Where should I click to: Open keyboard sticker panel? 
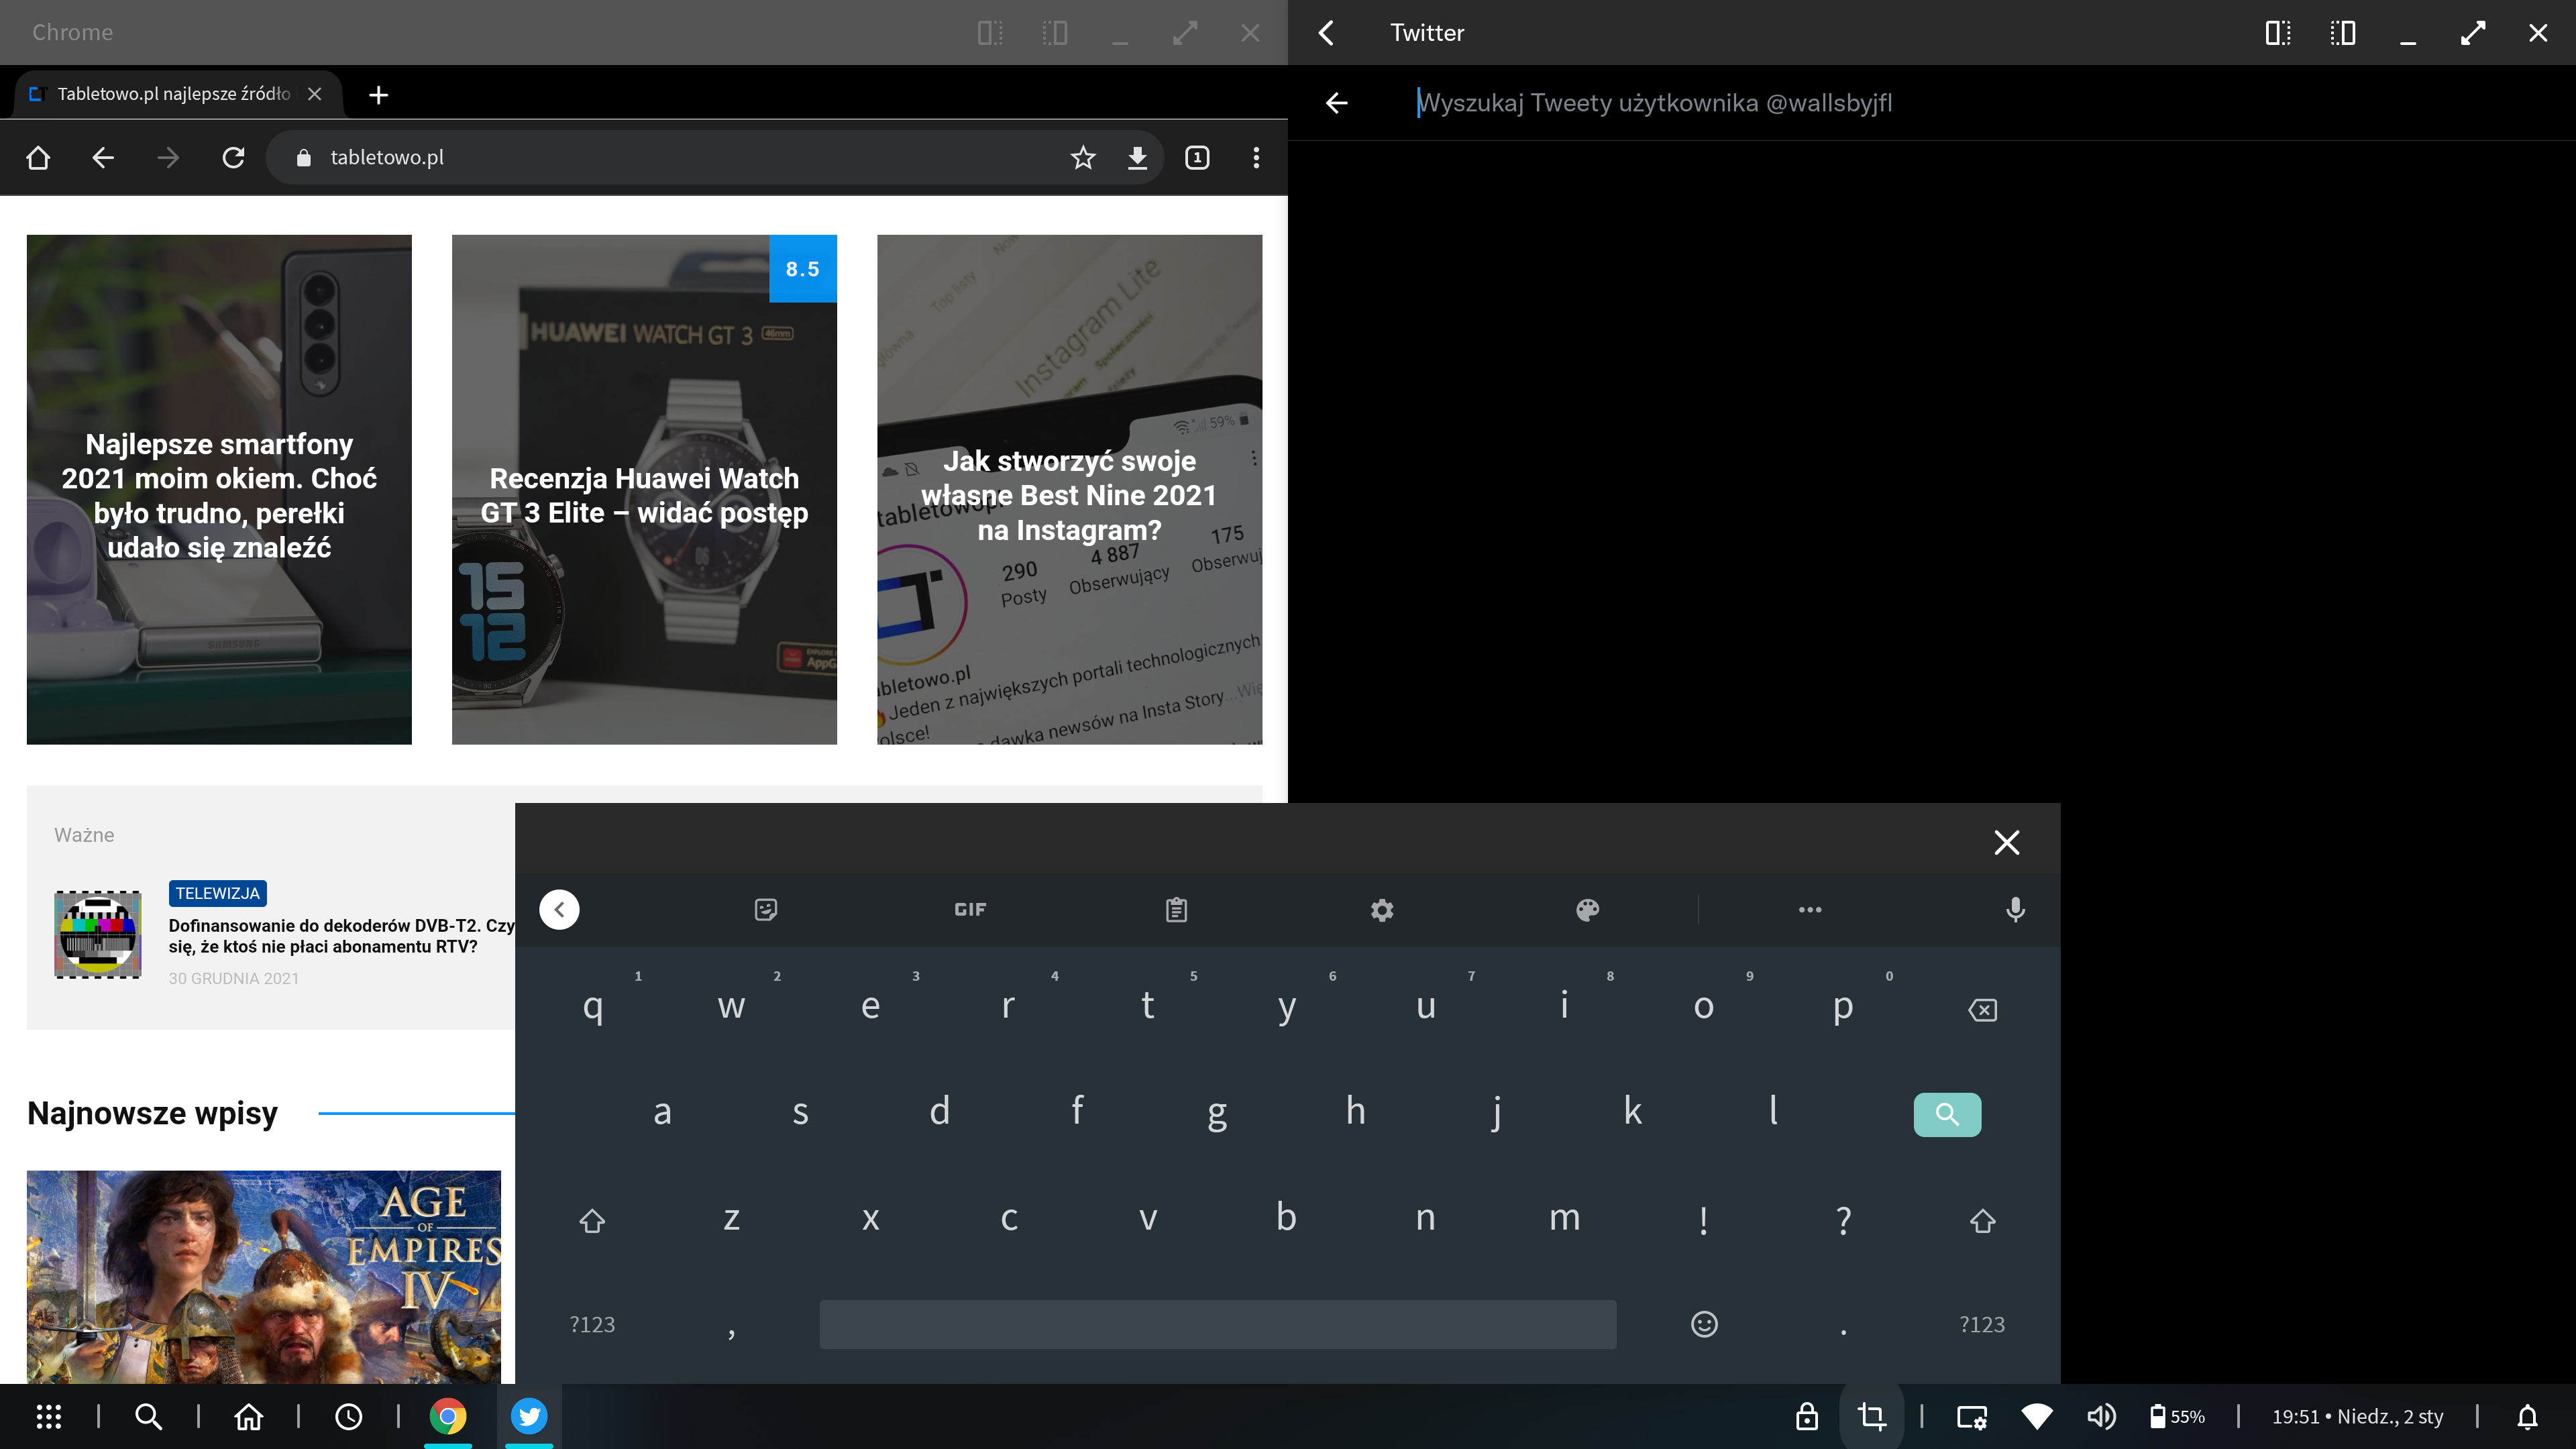[766, 909]
